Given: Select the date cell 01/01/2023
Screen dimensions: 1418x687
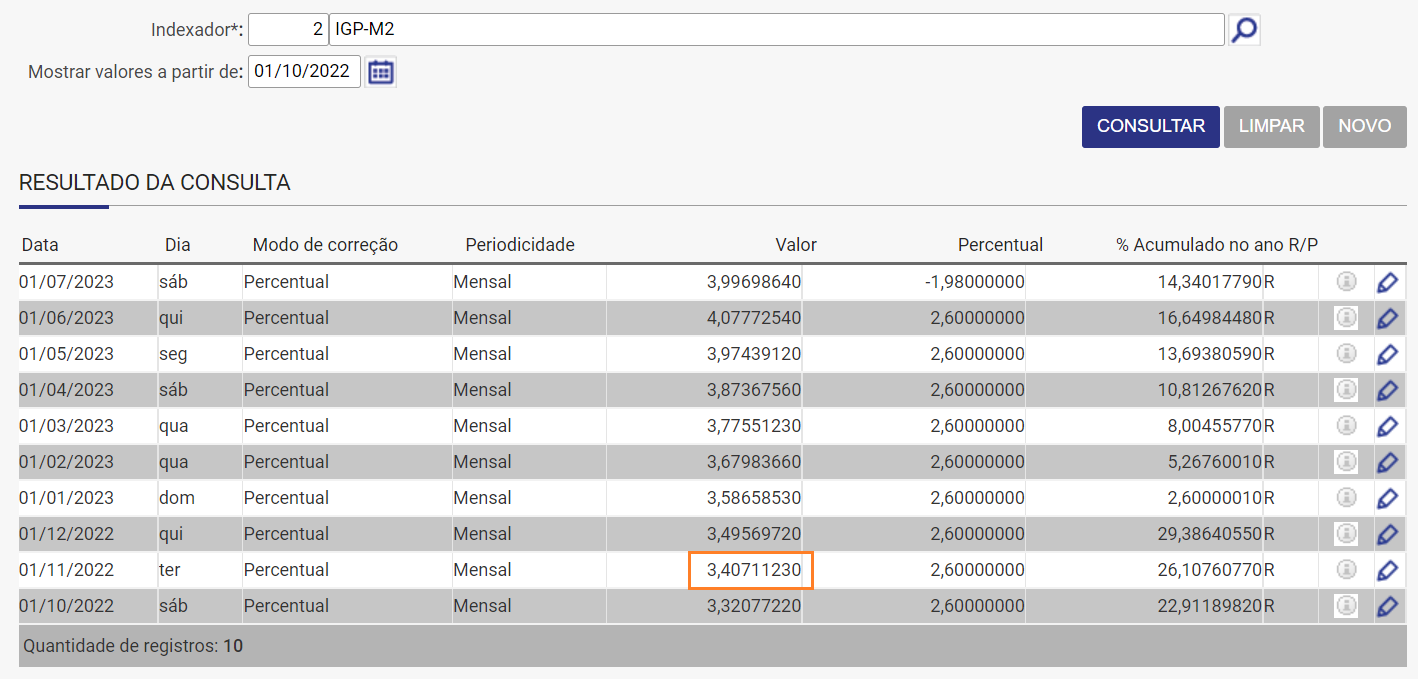Looking at the screenshot, I should [x=67, y=498].
